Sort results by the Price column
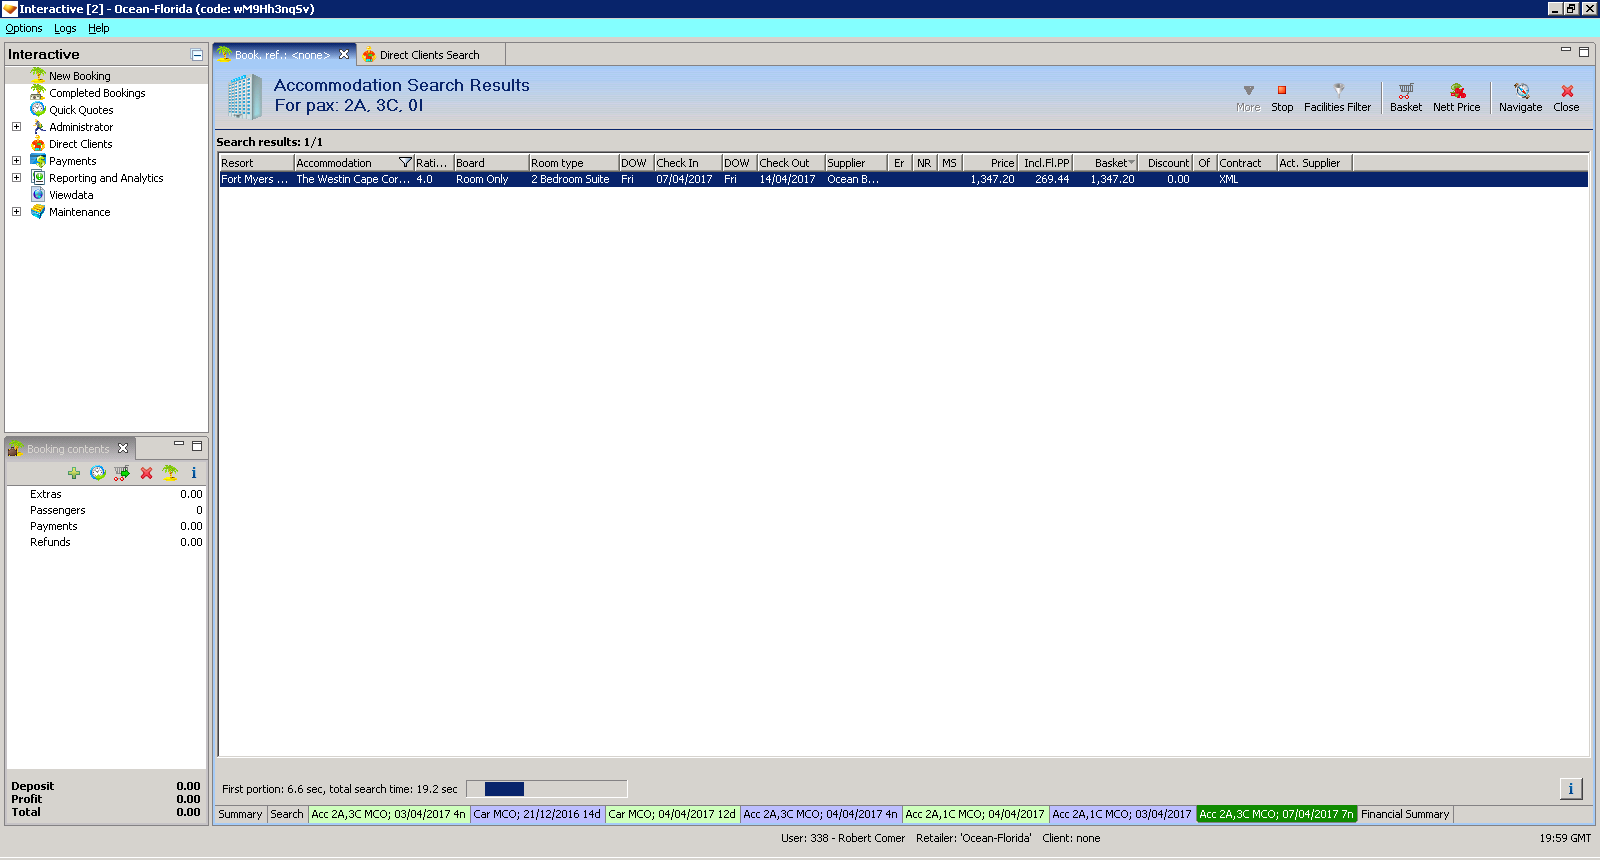 [990, 163]
